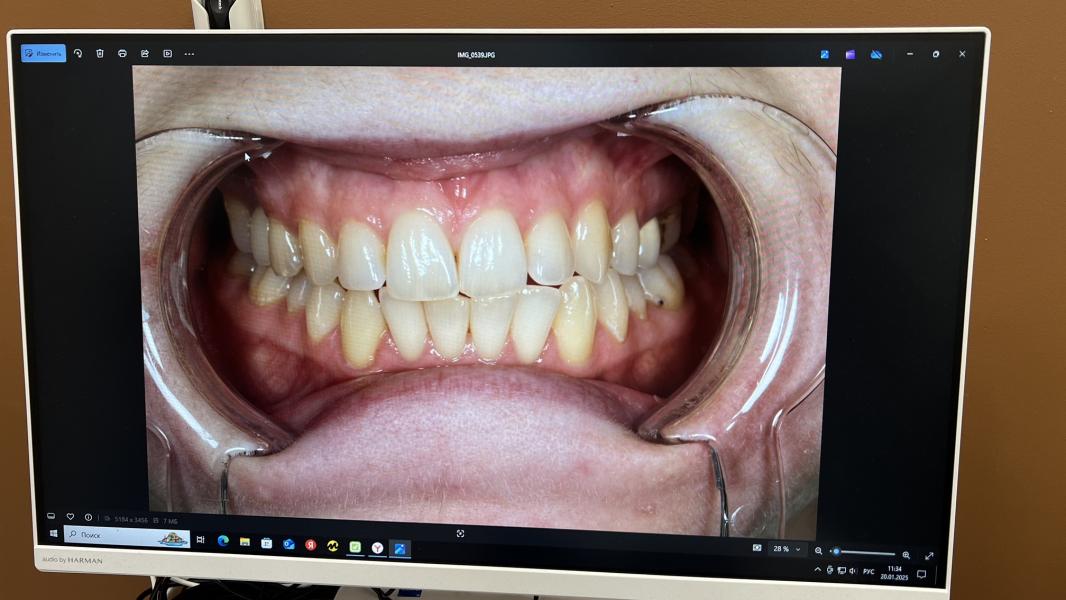Open Task View from the taskbar
The width and height of the screenshot is (1066, 600).
coord(201,540)
